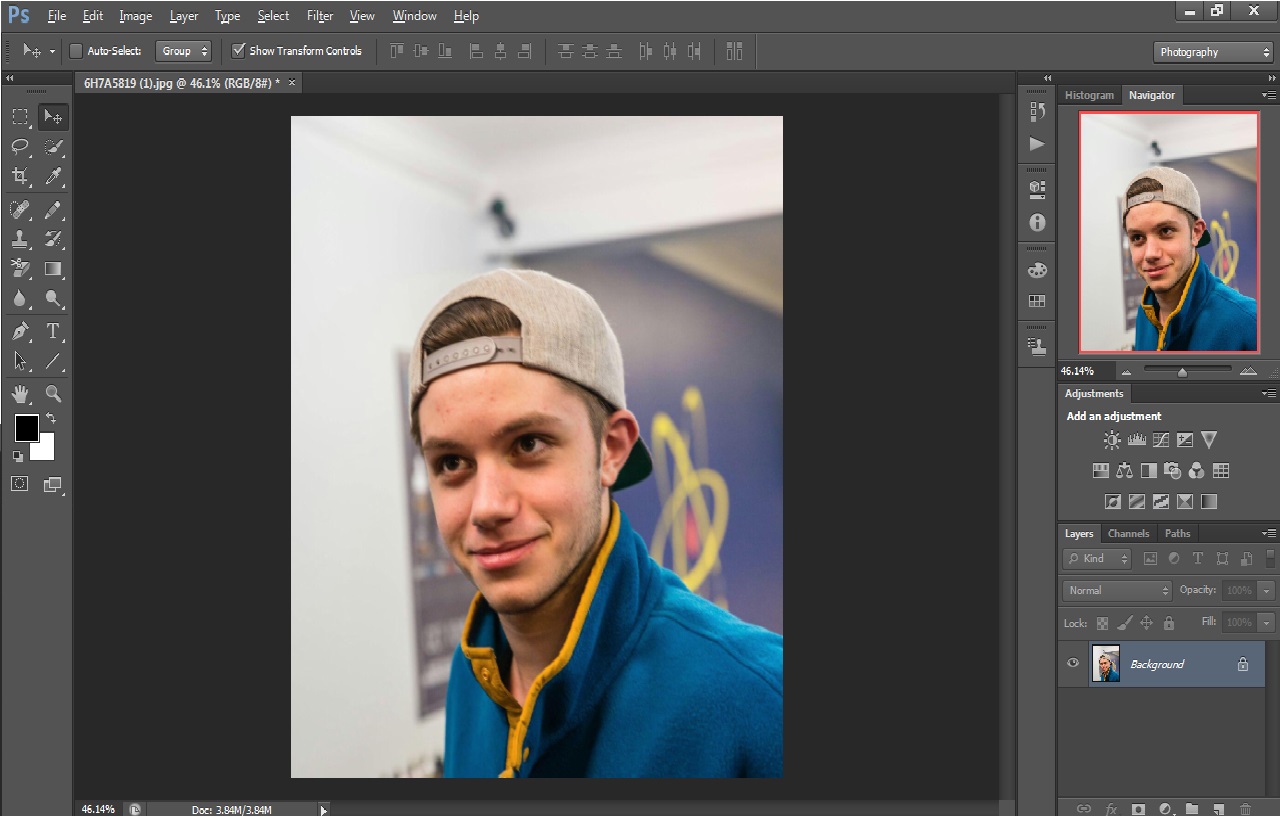Viewport: 1280px width, 816px height.
Task: Uncheck Show Transform Controls
Action: (238, 50)
